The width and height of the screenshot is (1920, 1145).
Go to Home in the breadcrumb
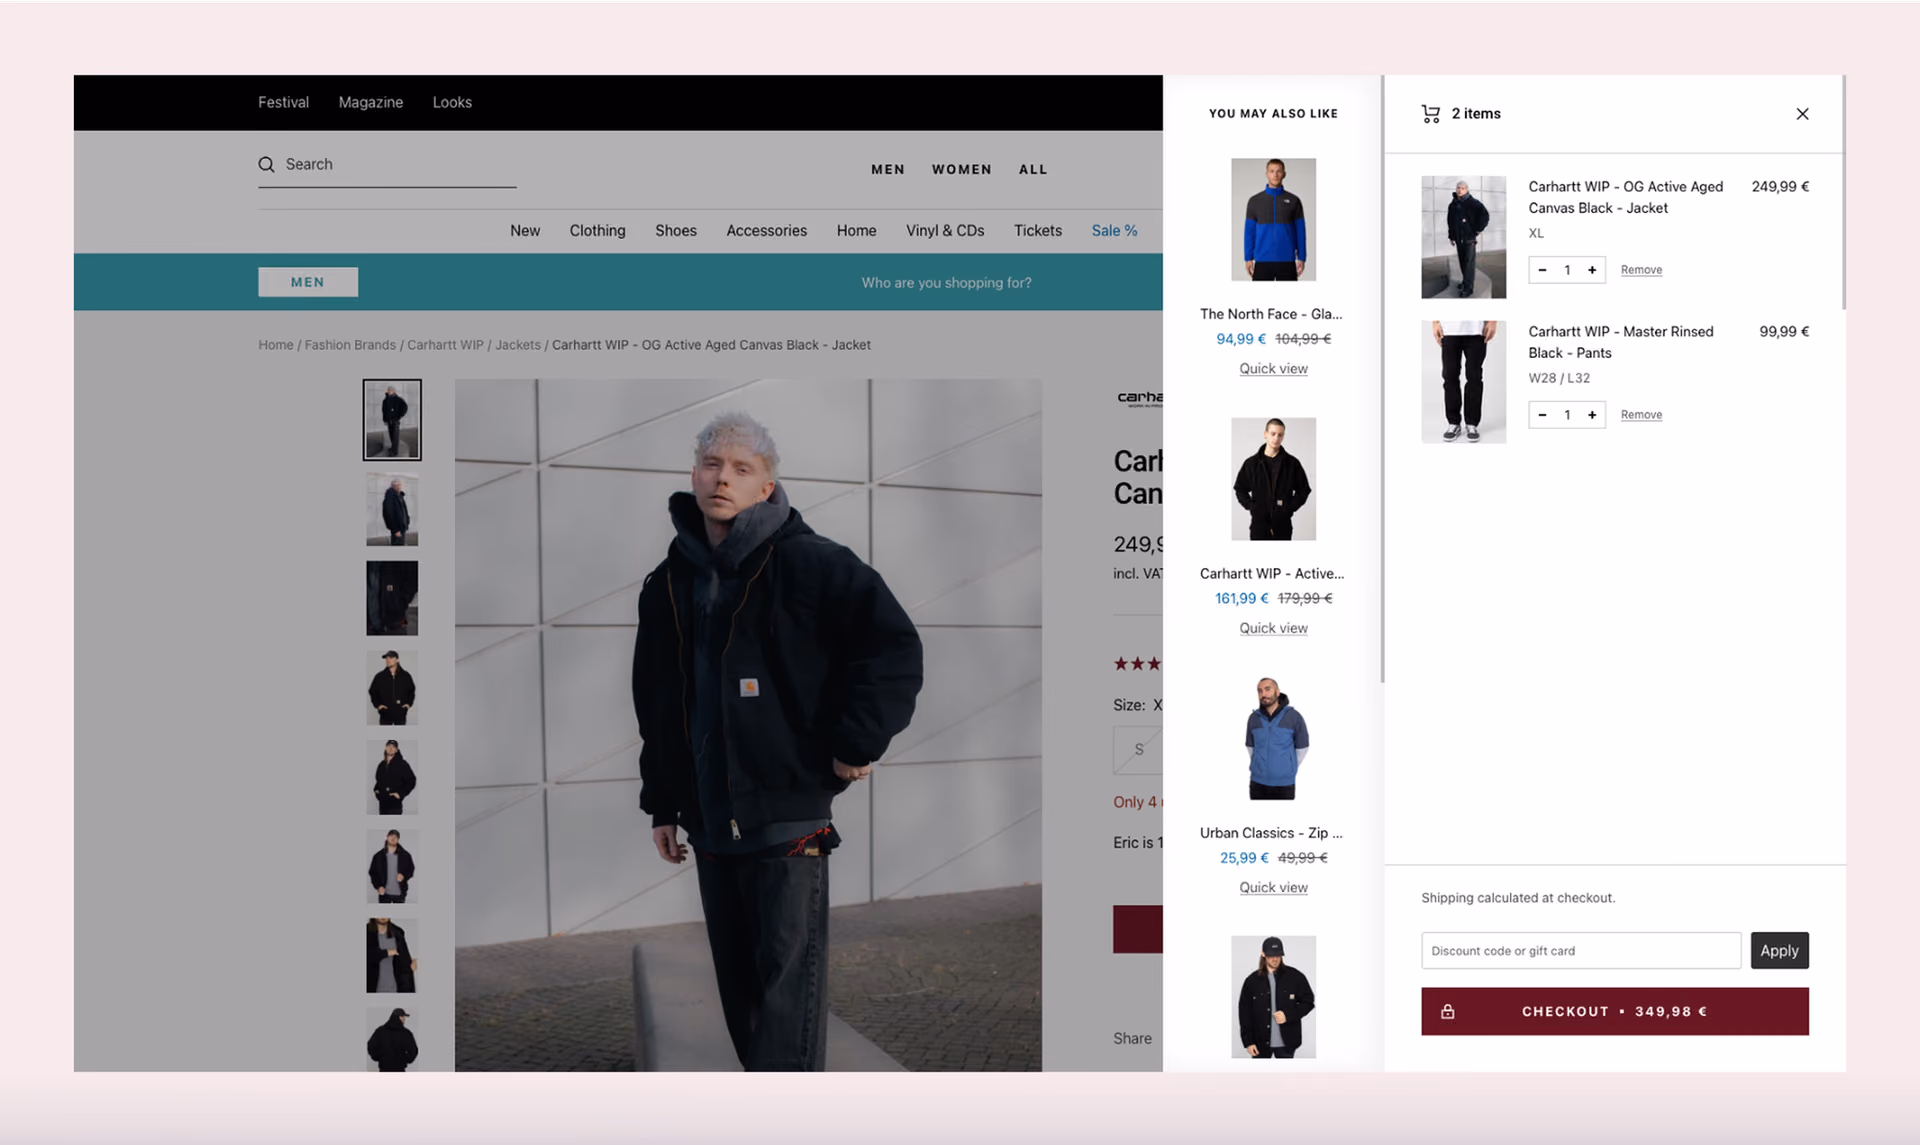point(276,345)
